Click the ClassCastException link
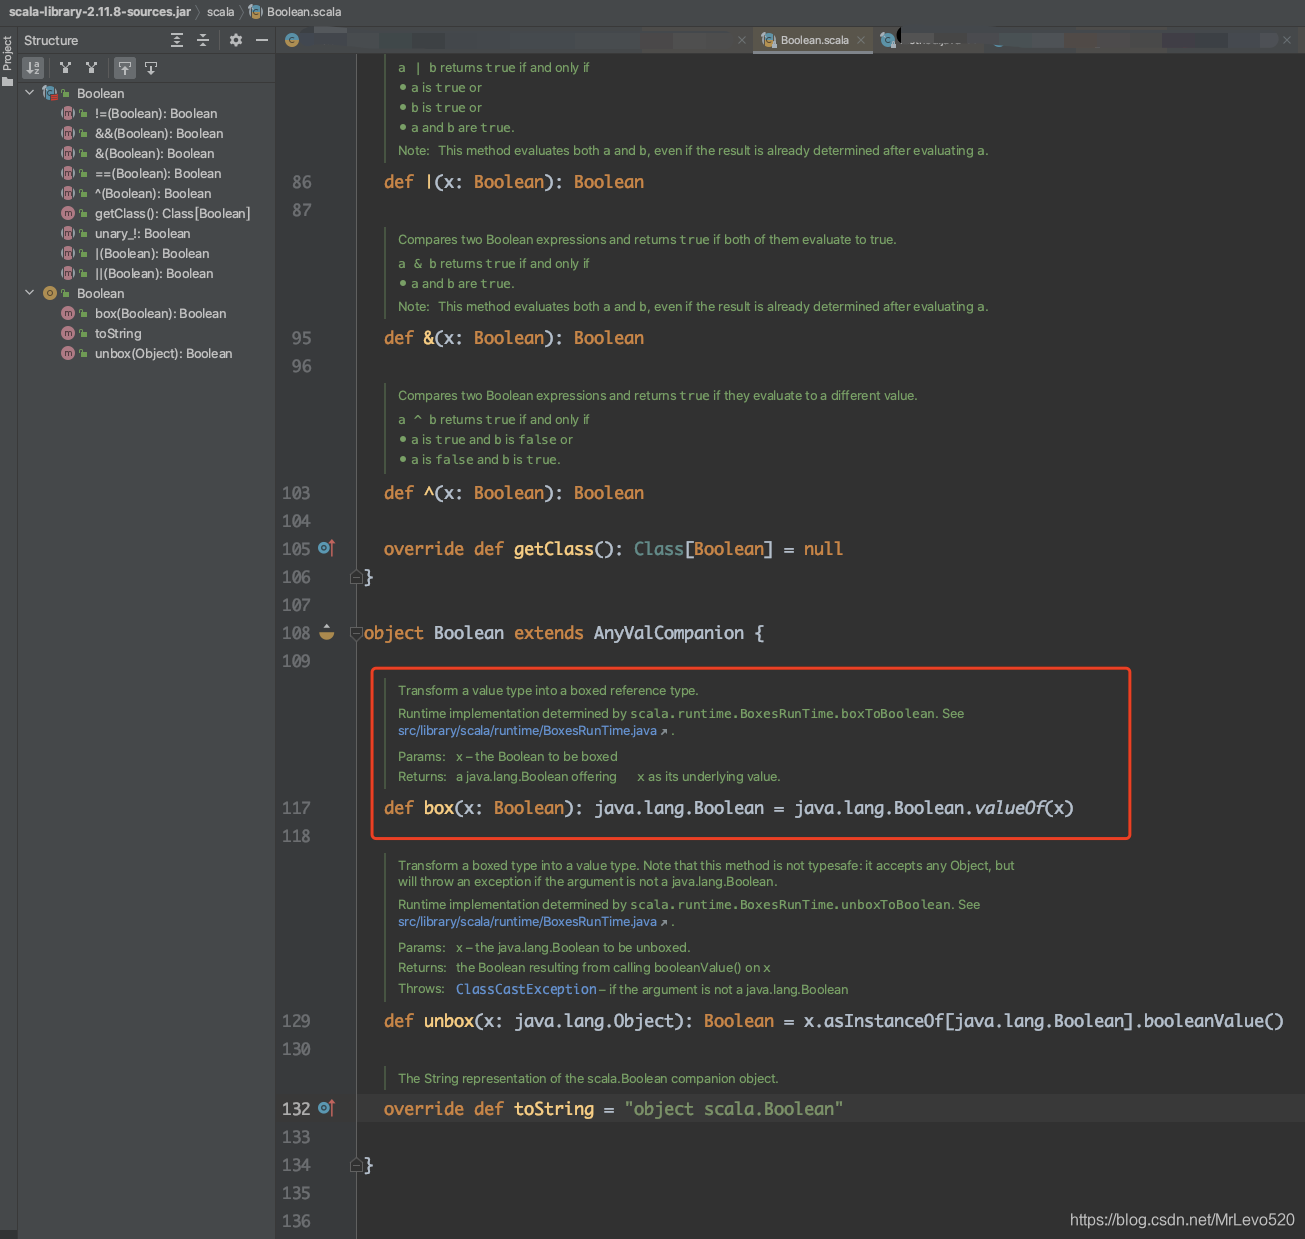 click(526, 989)
